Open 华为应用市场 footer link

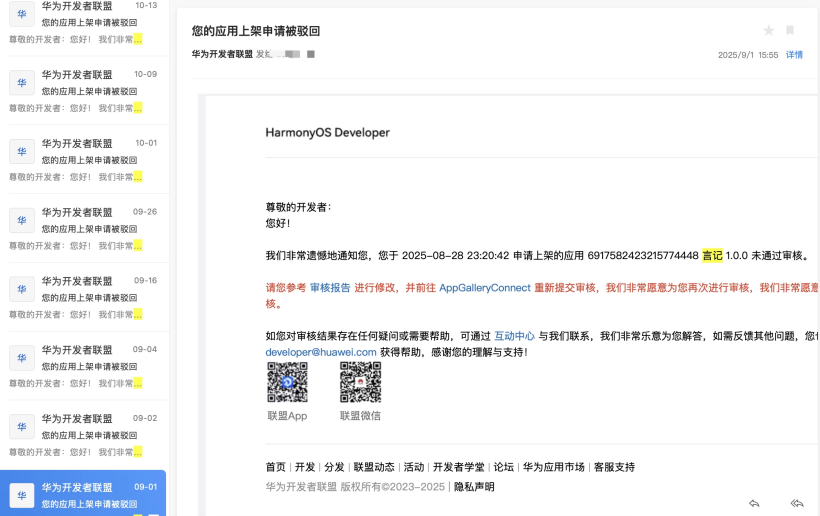(x=553, y=467)
